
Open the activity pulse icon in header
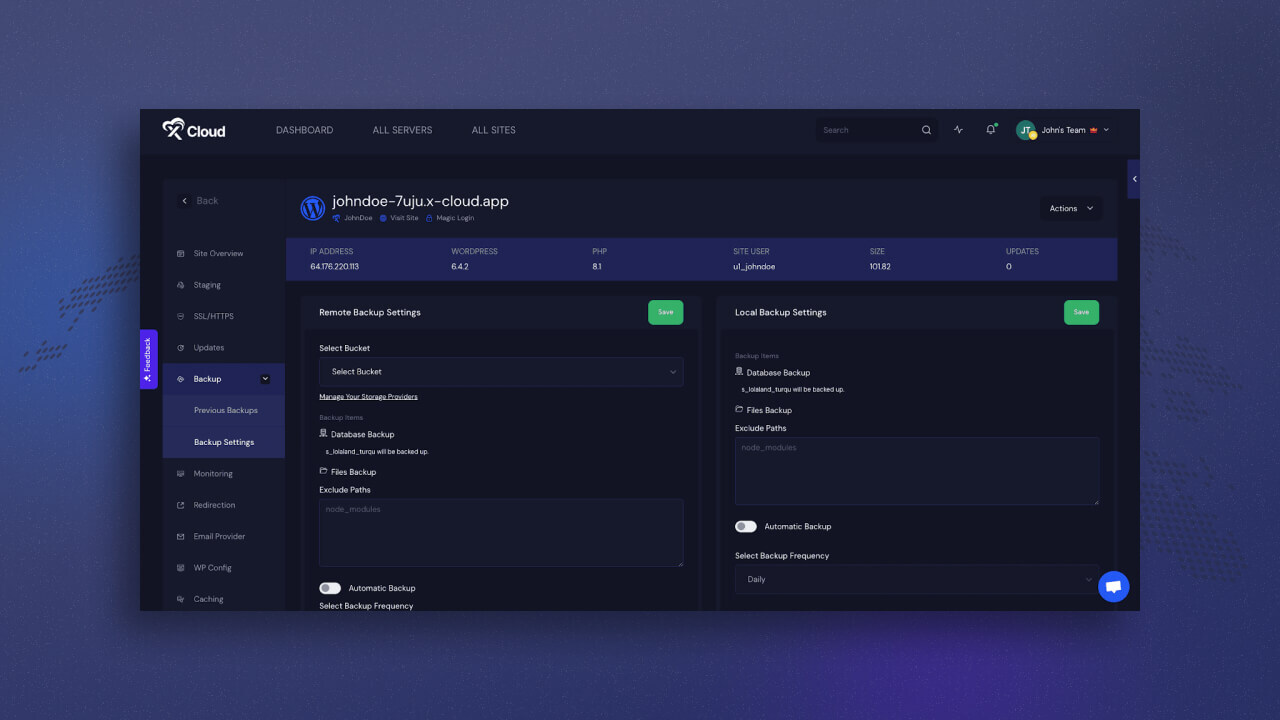click(x=958, y=130)
